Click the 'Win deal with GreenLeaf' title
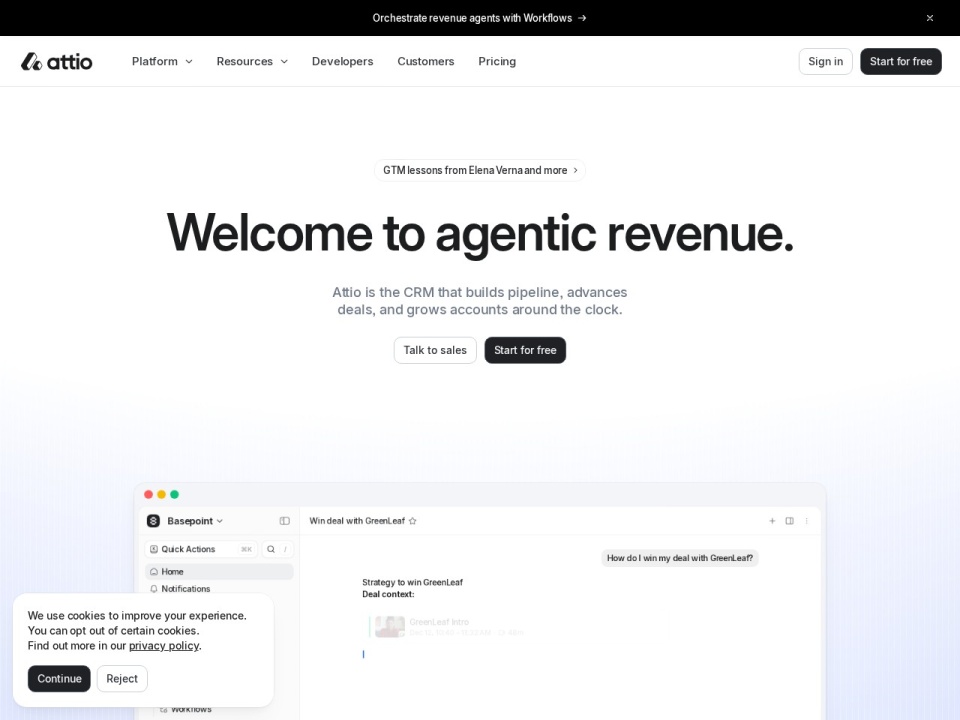The width and height of the screenshot is (960, 720). [x=357, y=521]
